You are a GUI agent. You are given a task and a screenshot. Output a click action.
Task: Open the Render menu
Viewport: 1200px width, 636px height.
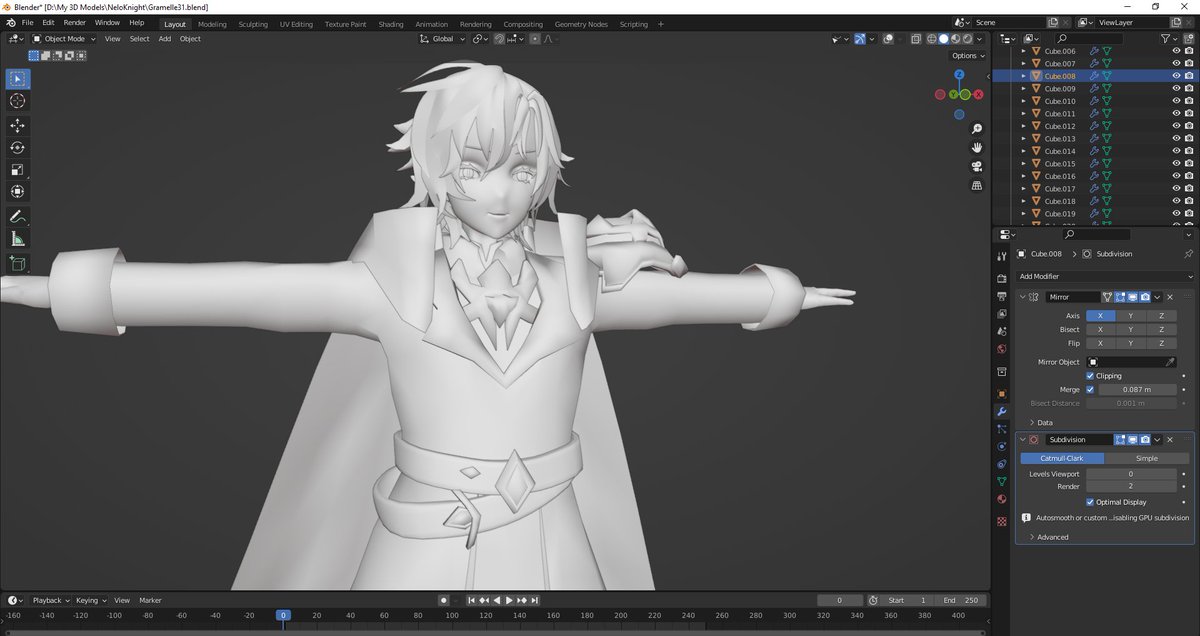(x=74, y=23)
